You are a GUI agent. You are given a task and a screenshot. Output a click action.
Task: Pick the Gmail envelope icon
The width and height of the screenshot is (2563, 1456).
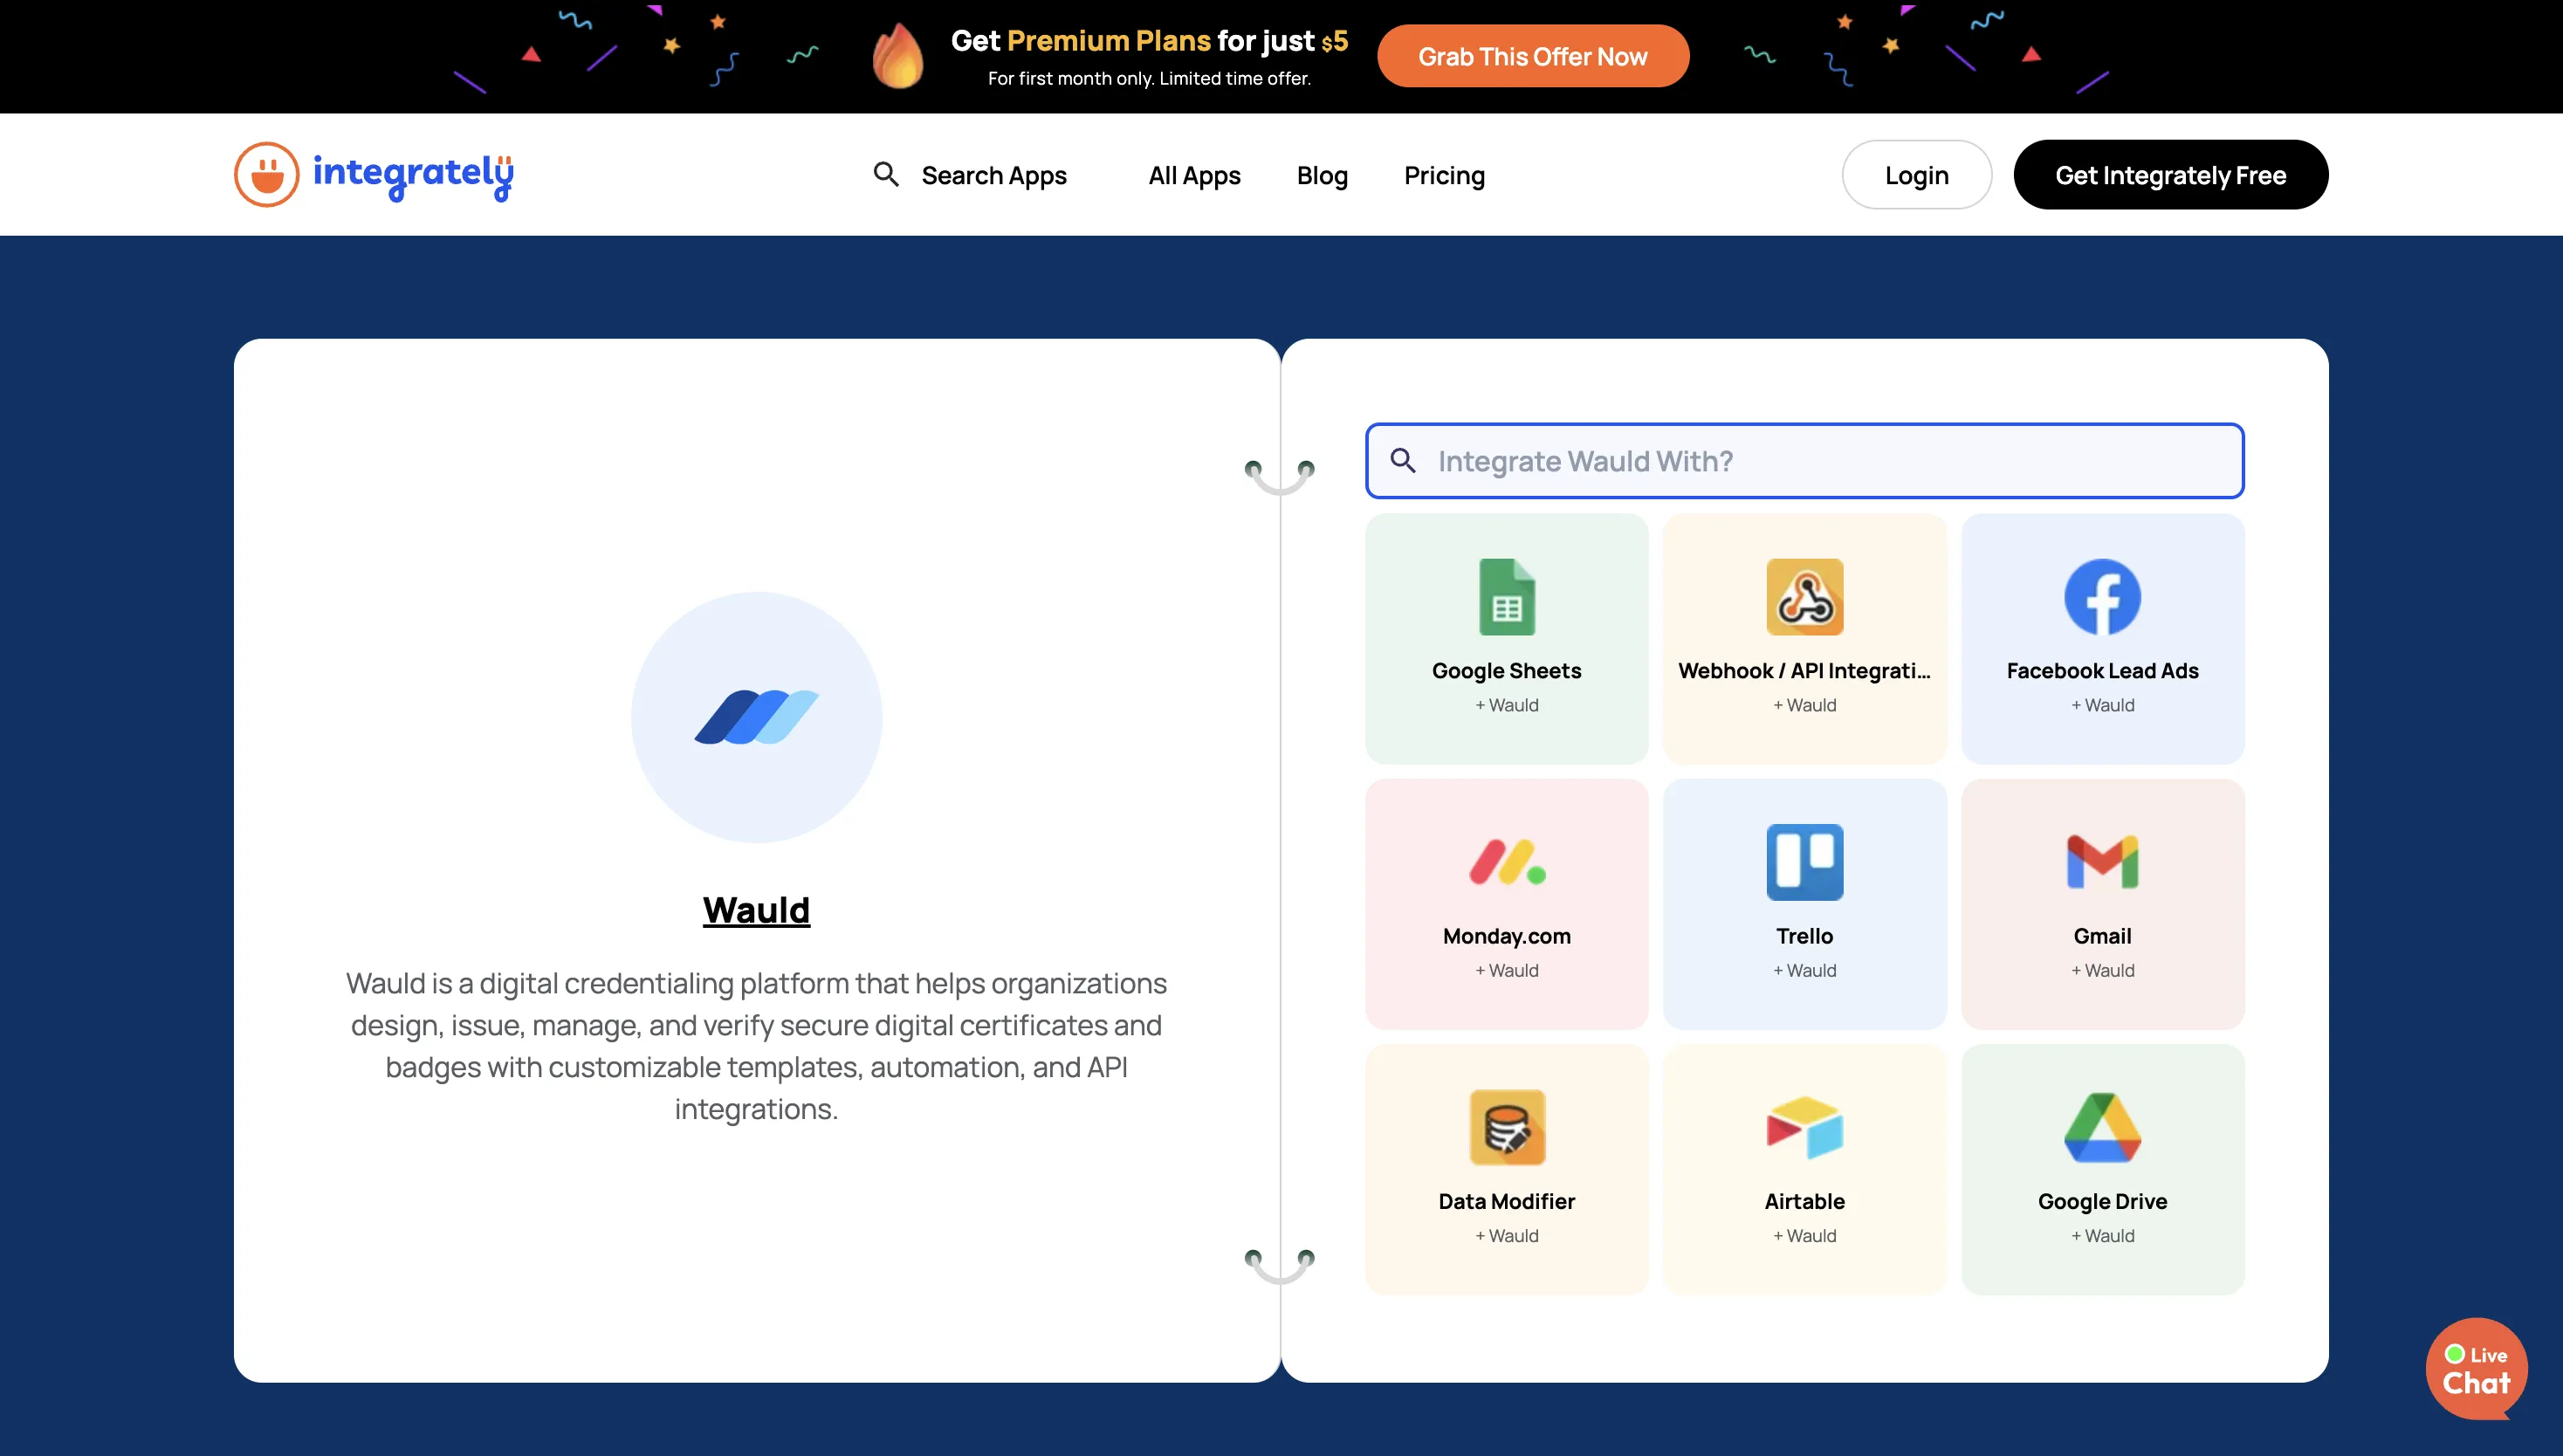pos(2102,862)
